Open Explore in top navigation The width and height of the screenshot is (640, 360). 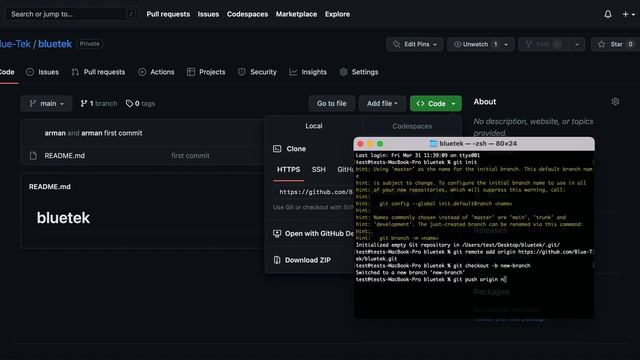tap(337, 14)
